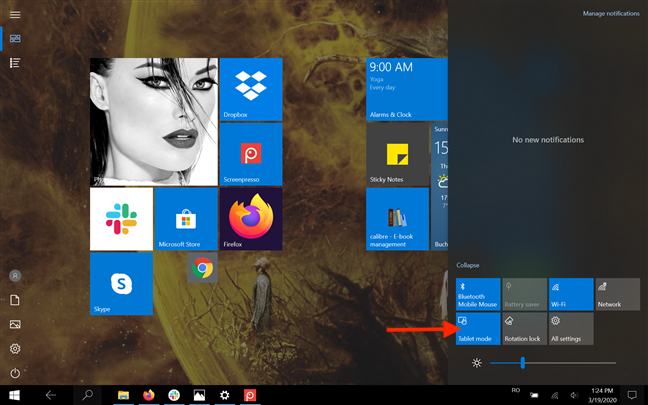Open the Slack tile
648x405 pixels.
click(122, 219)
